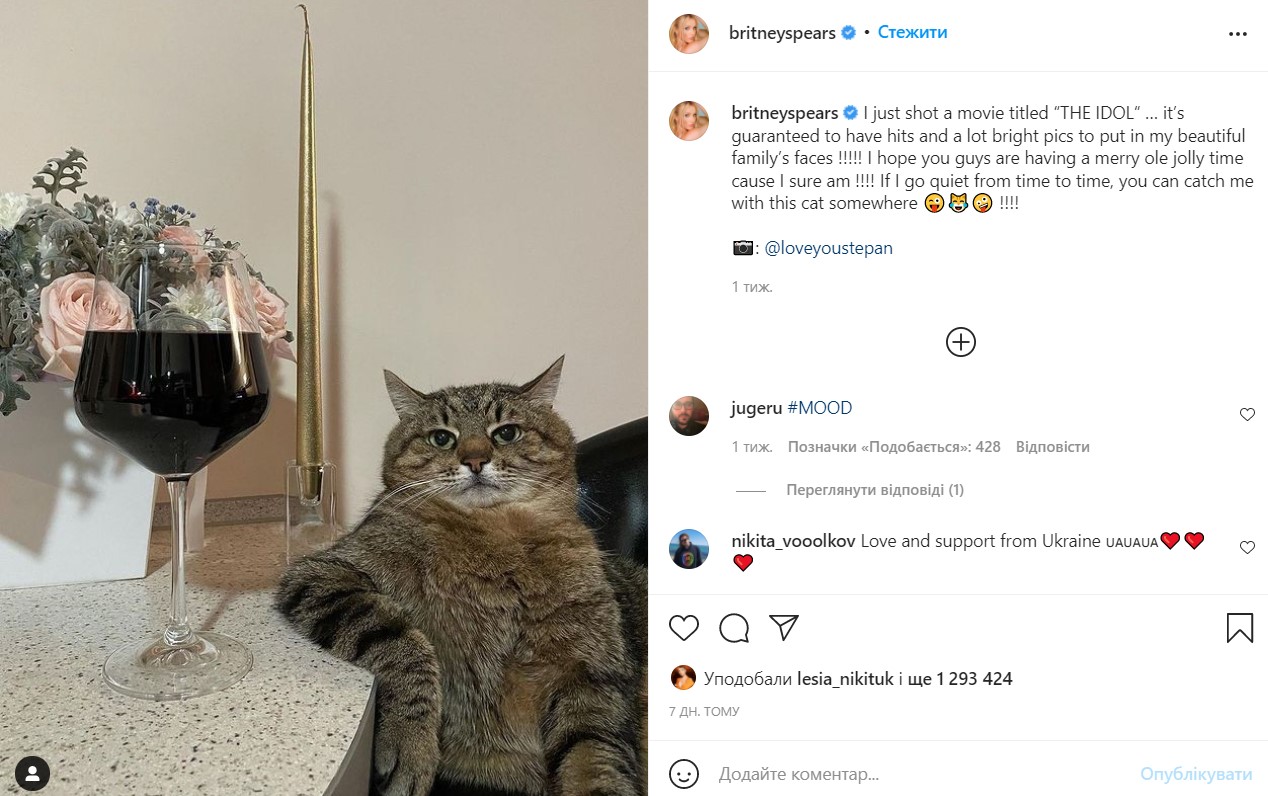Show tagged people icon on photo

point(33,772)
